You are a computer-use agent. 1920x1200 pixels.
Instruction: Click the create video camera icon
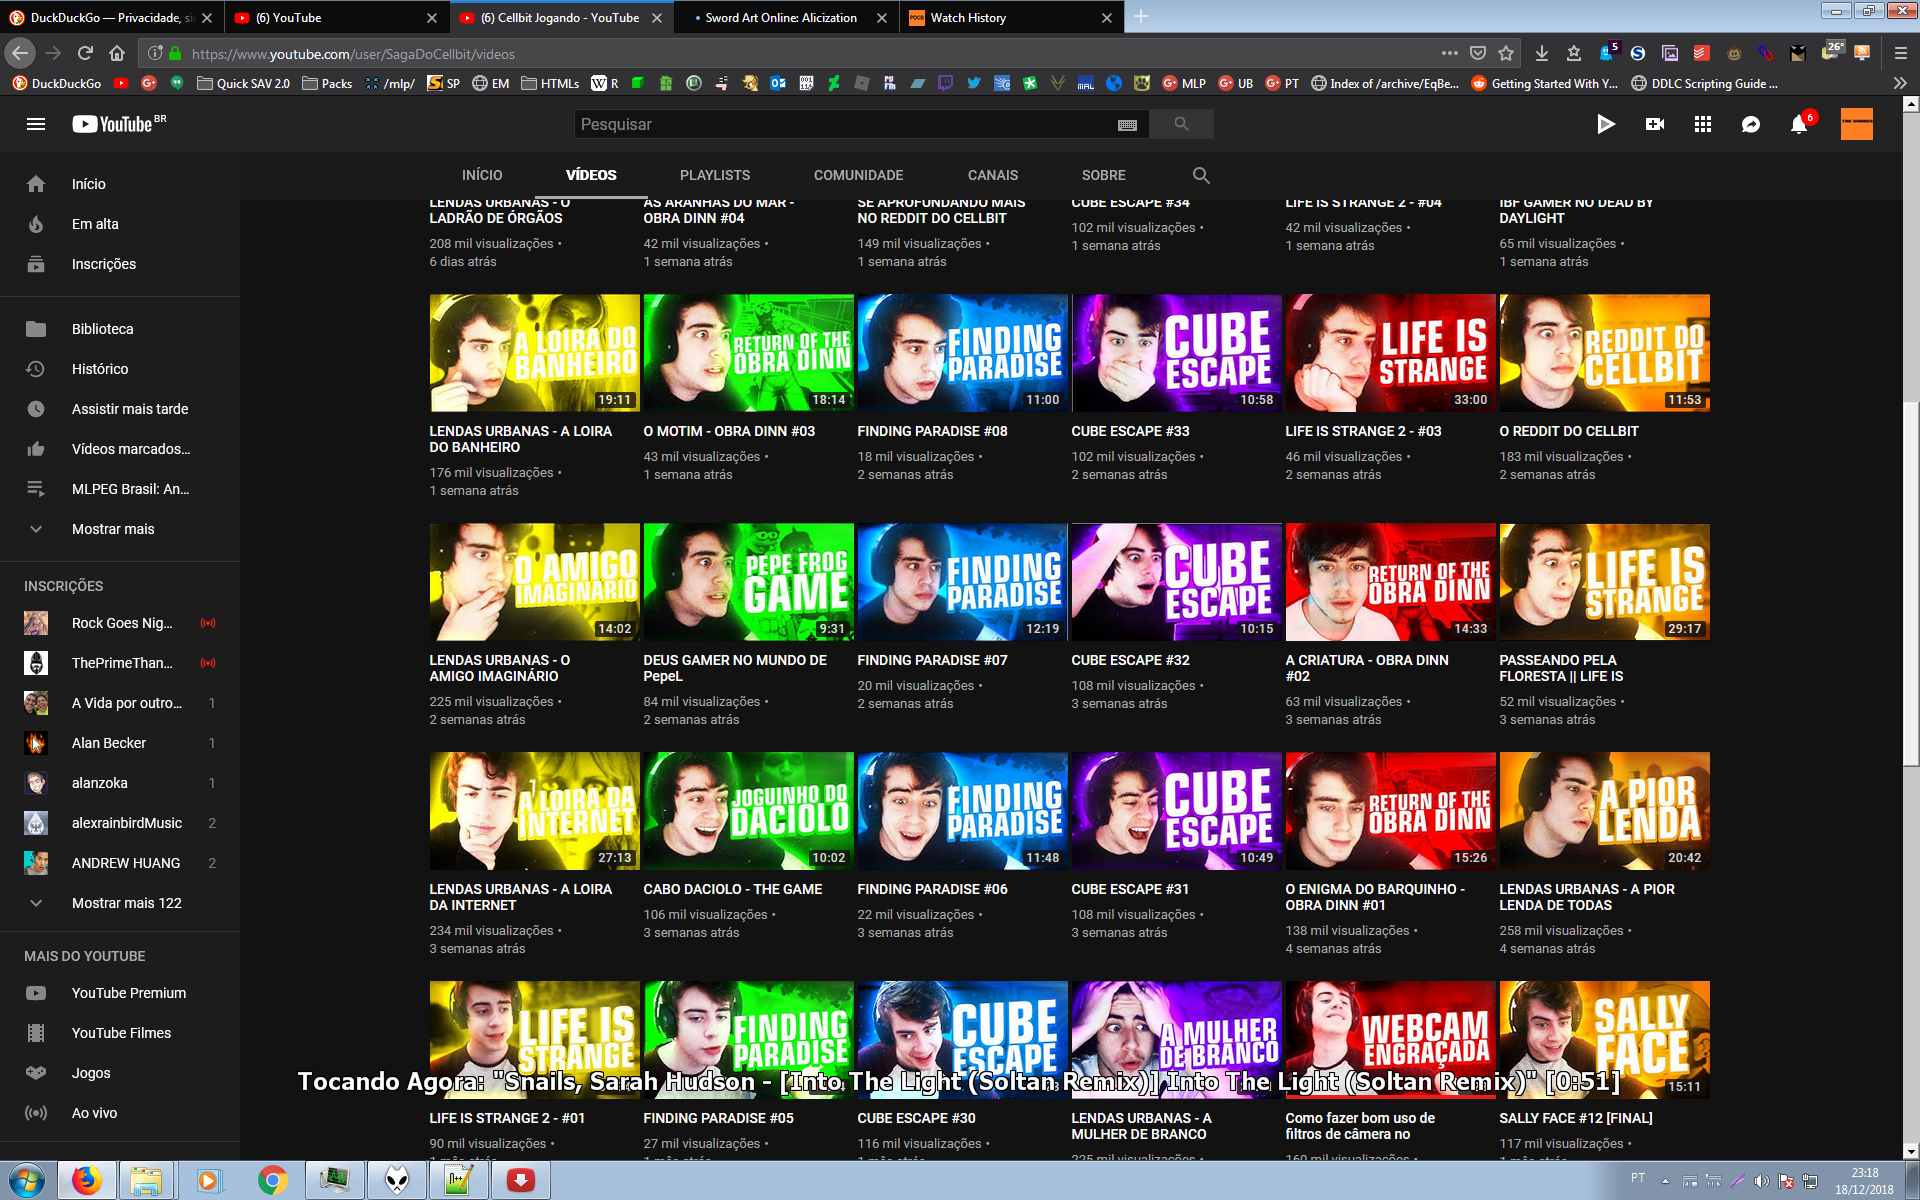click(x=1654, y=124)
